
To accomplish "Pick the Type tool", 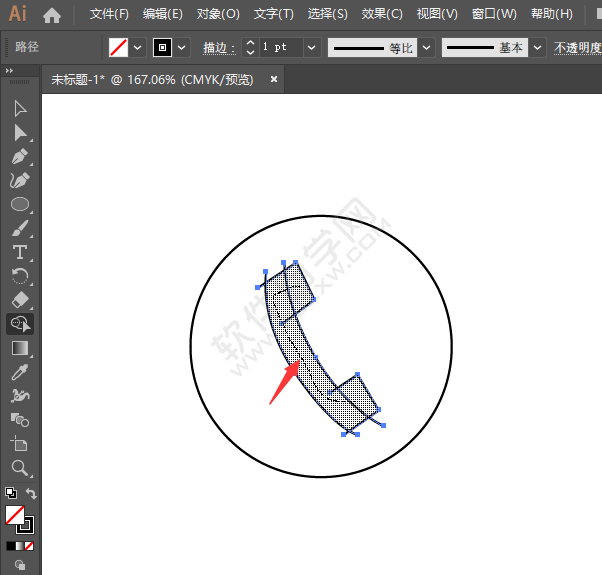I will point(19,252).
